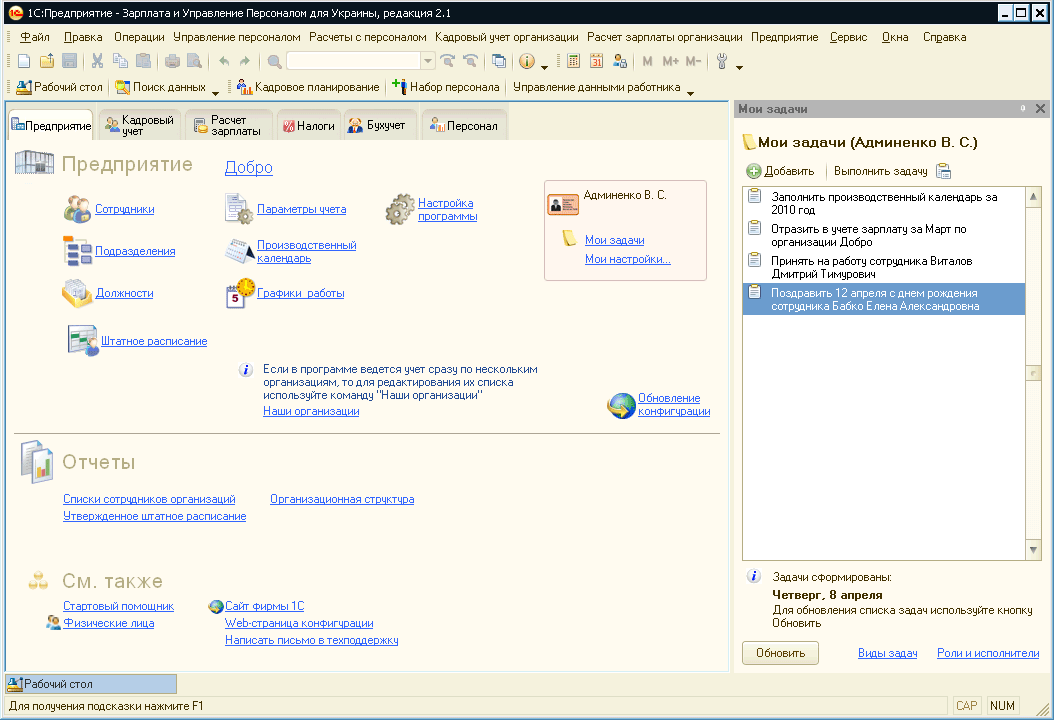Open the Операции menu

point(139,37)
